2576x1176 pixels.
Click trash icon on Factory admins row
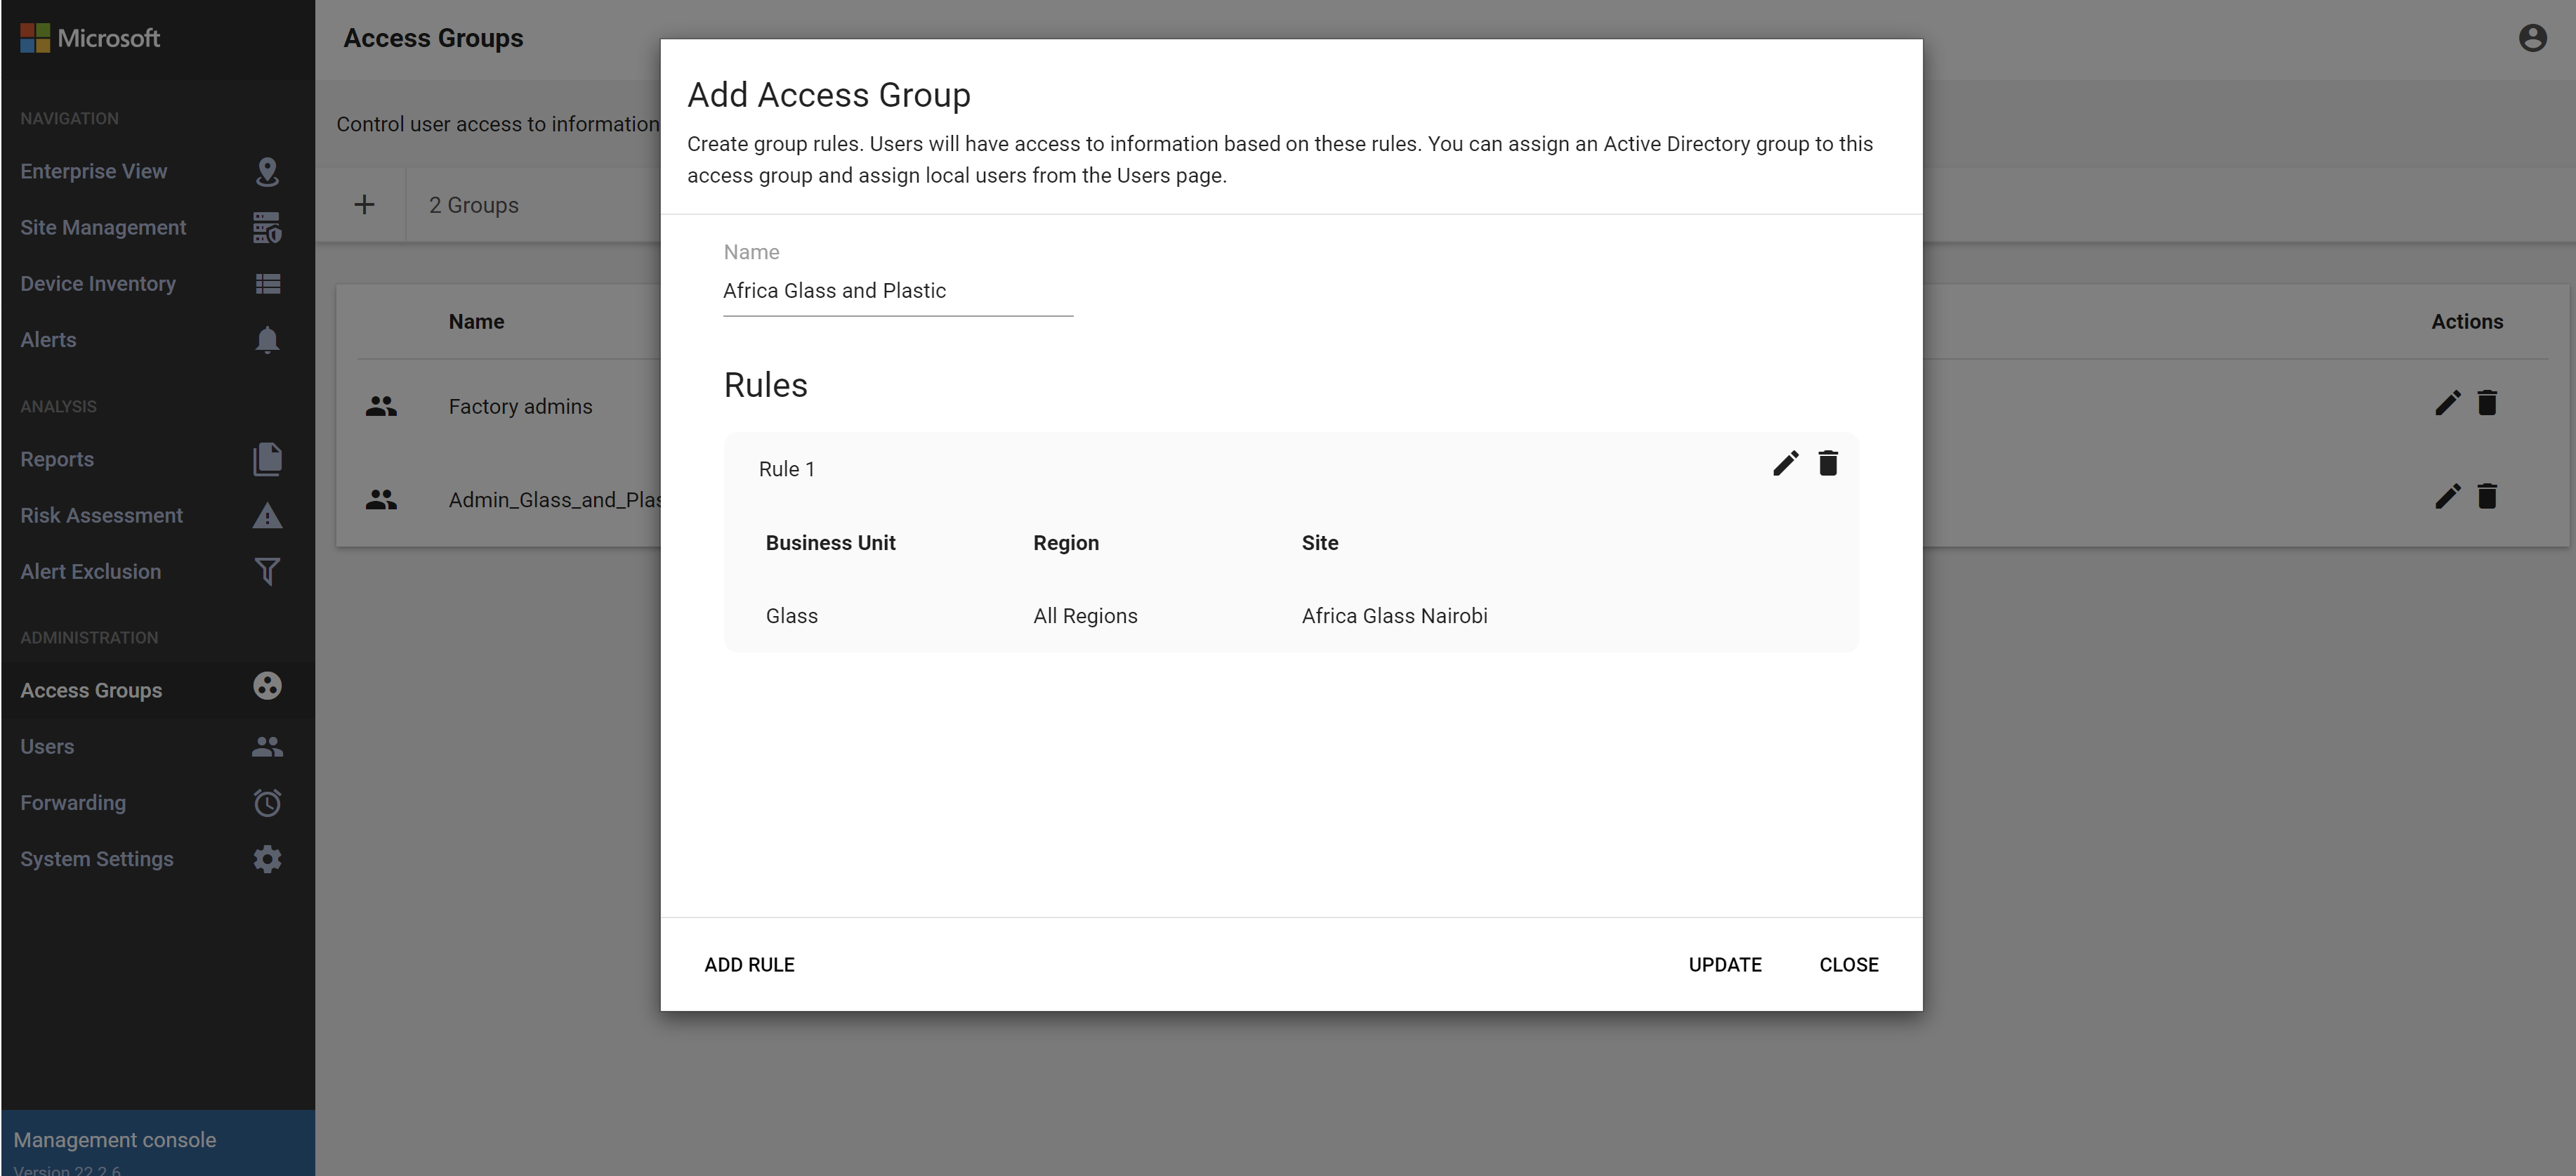pyautogui.click(x=2487, y=403)
